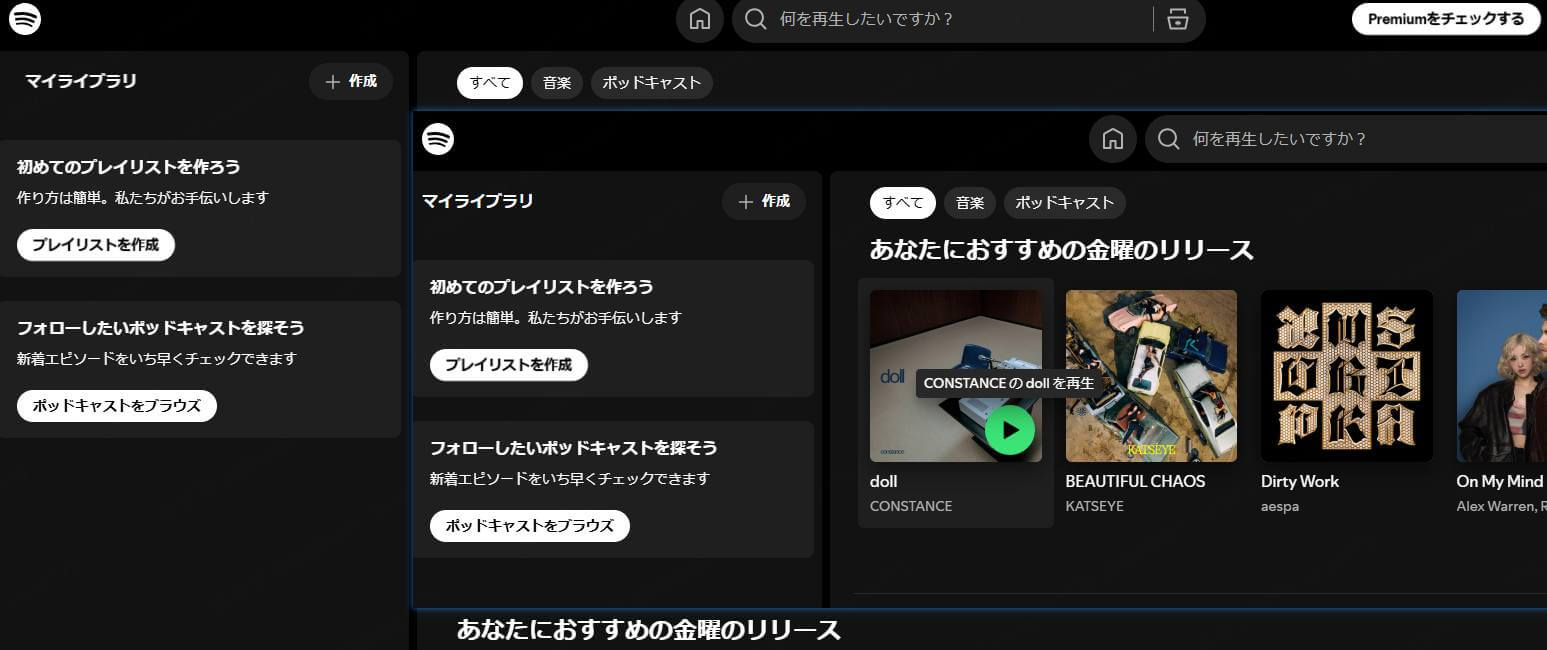Click the BEAUTIFUL CHAOS title text
Screen dimensions: 1547x650
coord(1135,482)
